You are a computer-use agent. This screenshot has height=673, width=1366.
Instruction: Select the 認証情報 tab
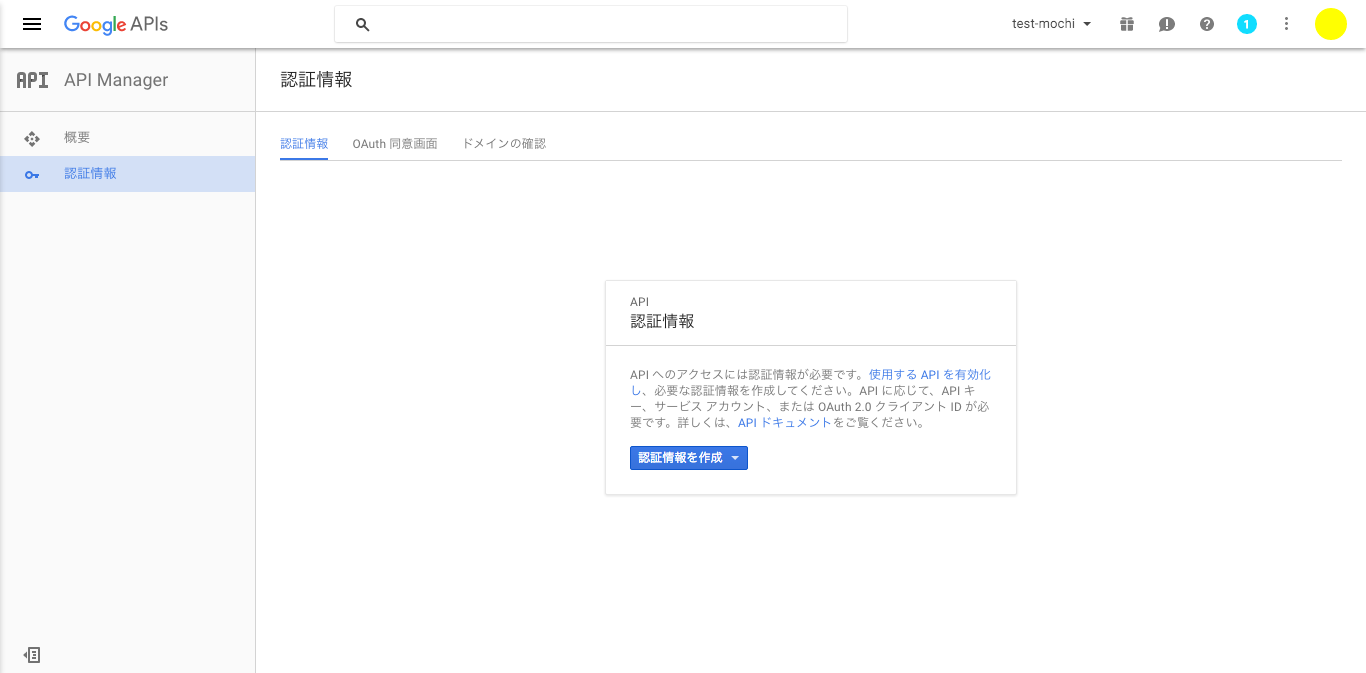pos(304,143)
